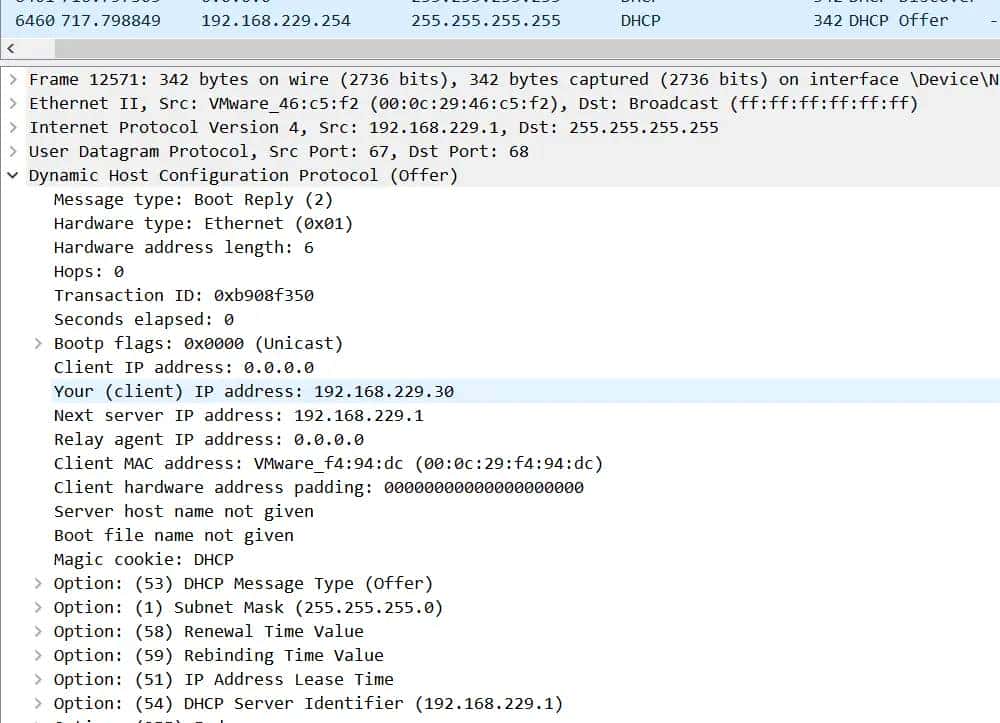
Task: Click the left scroll arrow above the details pane
Action: point(10,48)
